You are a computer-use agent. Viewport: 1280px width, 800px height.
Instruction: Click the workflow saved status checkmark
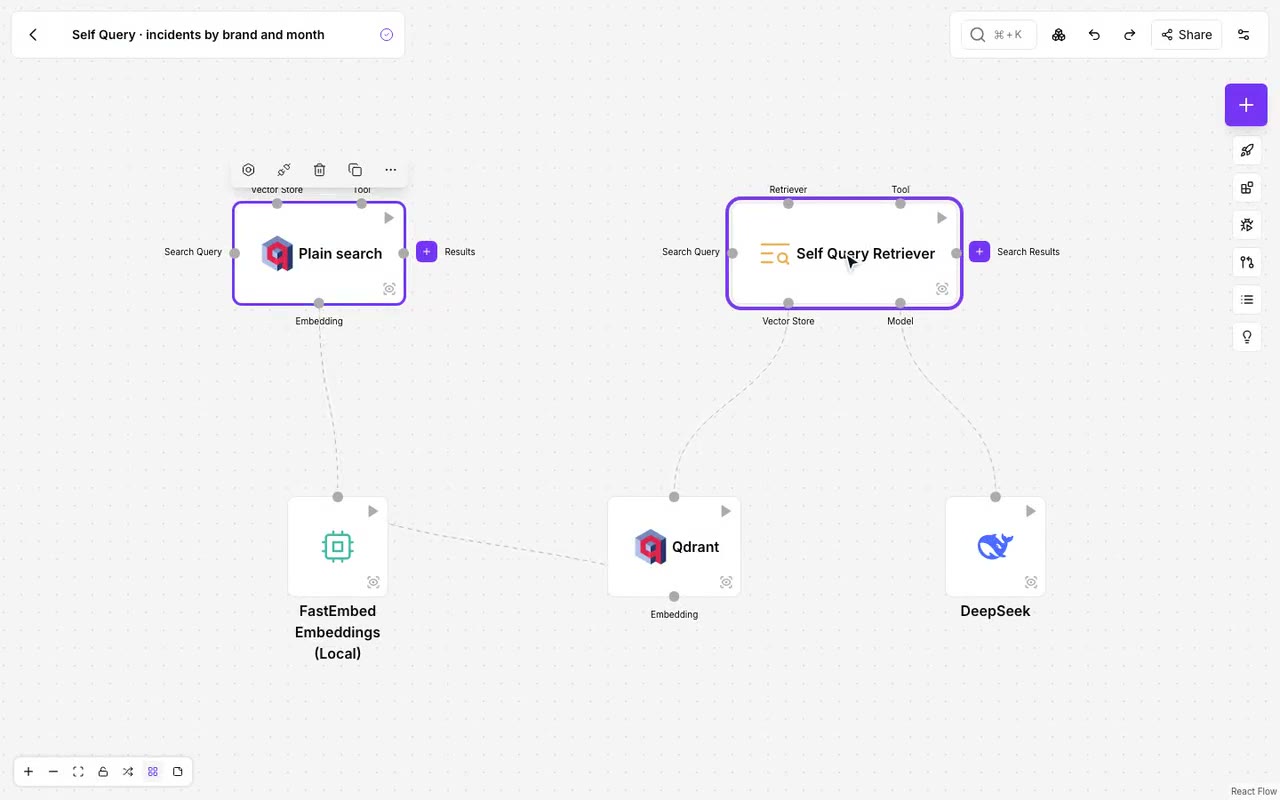tap(387, 35)
